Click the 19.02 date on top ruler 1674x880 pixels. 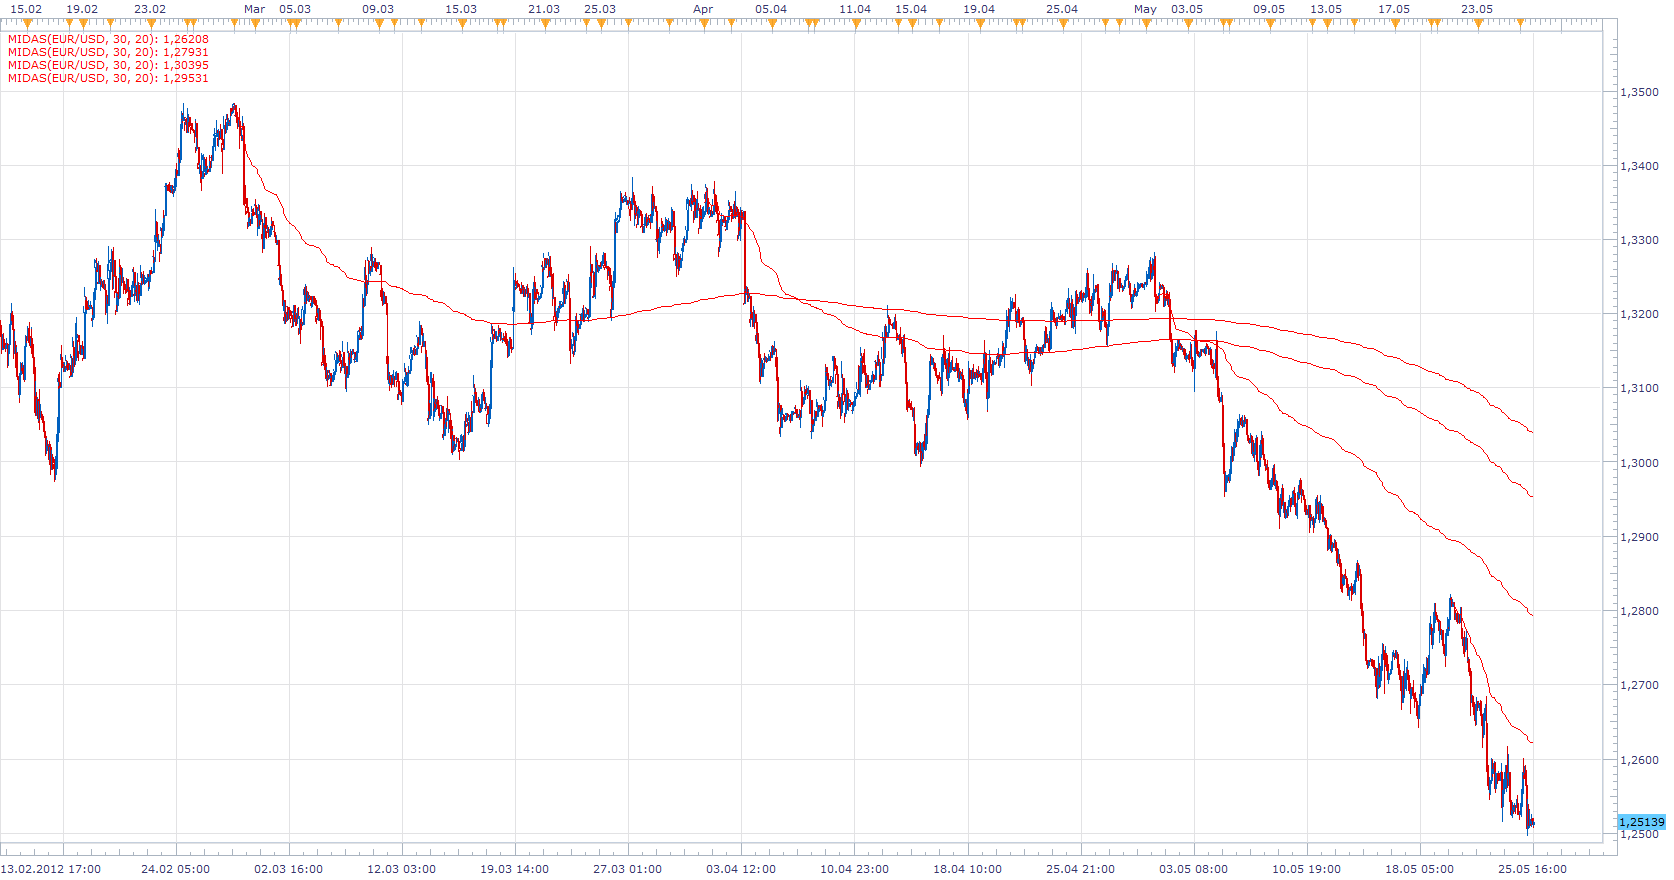[82, 9]
